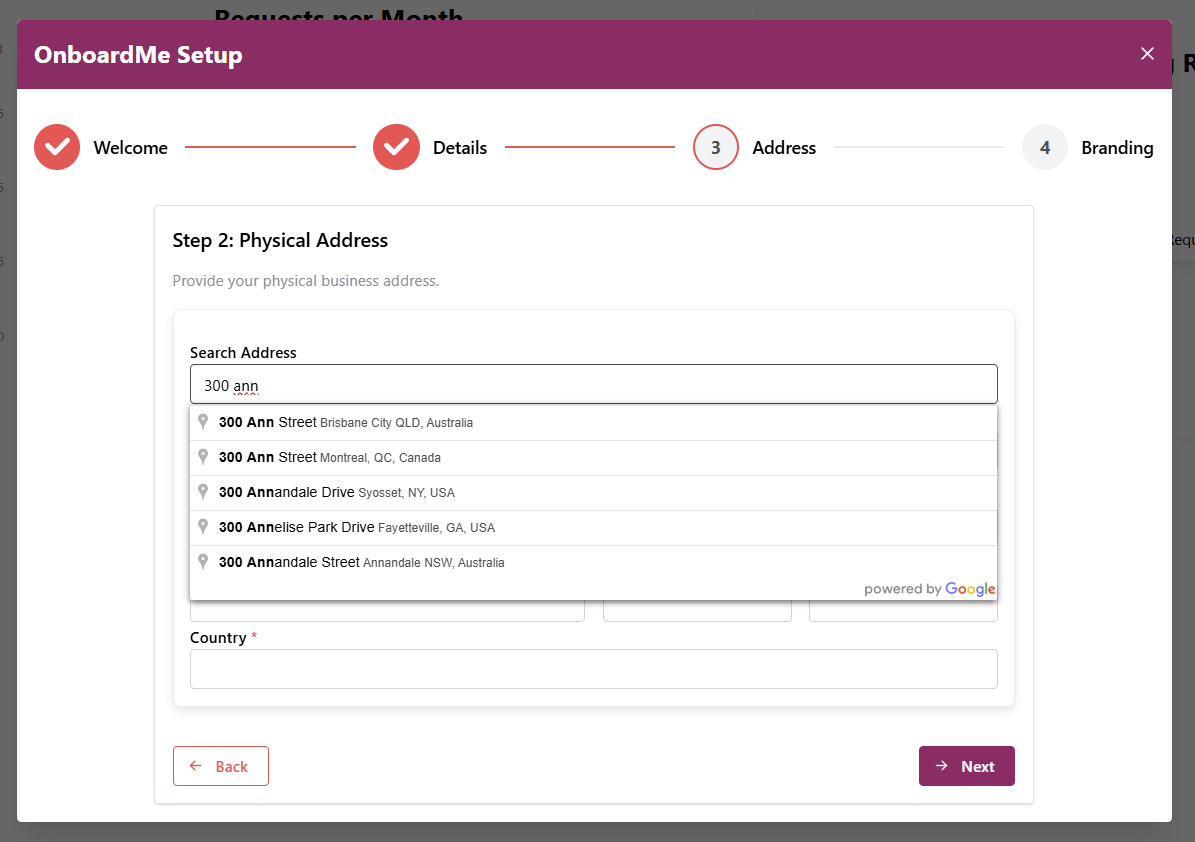Image resolution: width=1195 pixels, height=842 pixels.
Task: Click the Welcome step checkmark icon
Action: pyautogui.click(x=57, y=148)
